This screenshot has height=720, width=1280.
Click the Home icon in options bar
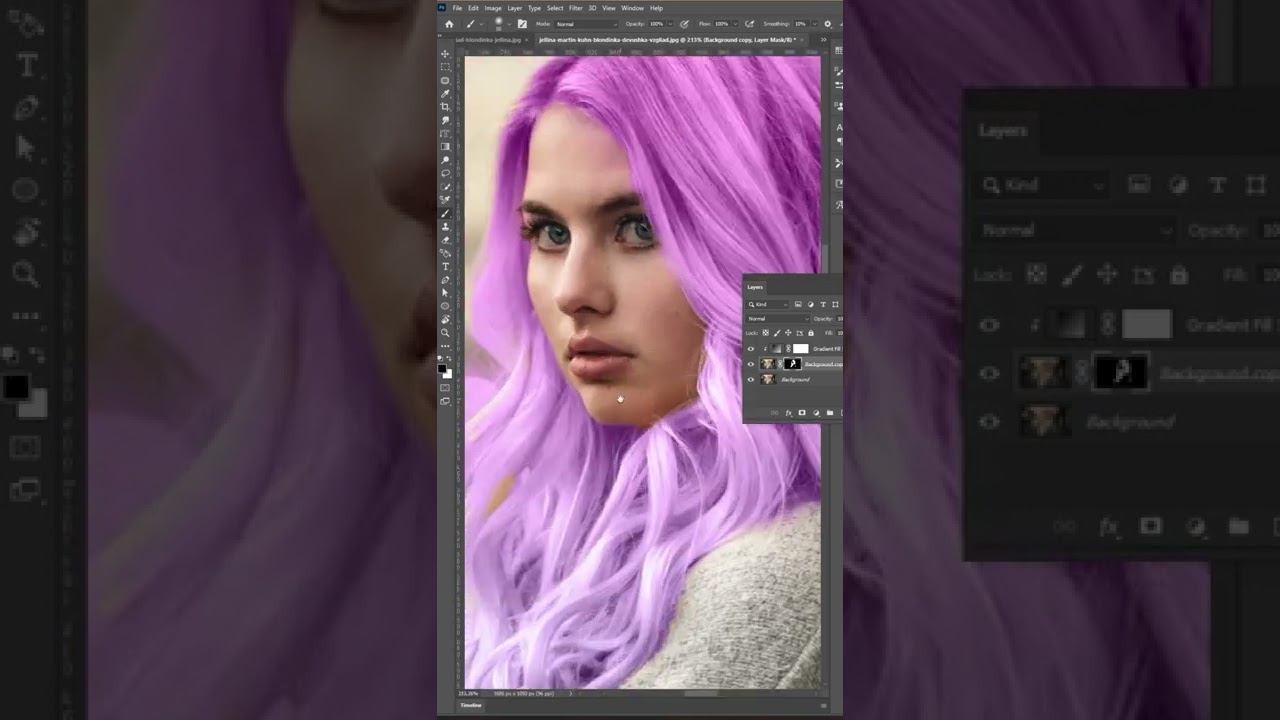449,24
